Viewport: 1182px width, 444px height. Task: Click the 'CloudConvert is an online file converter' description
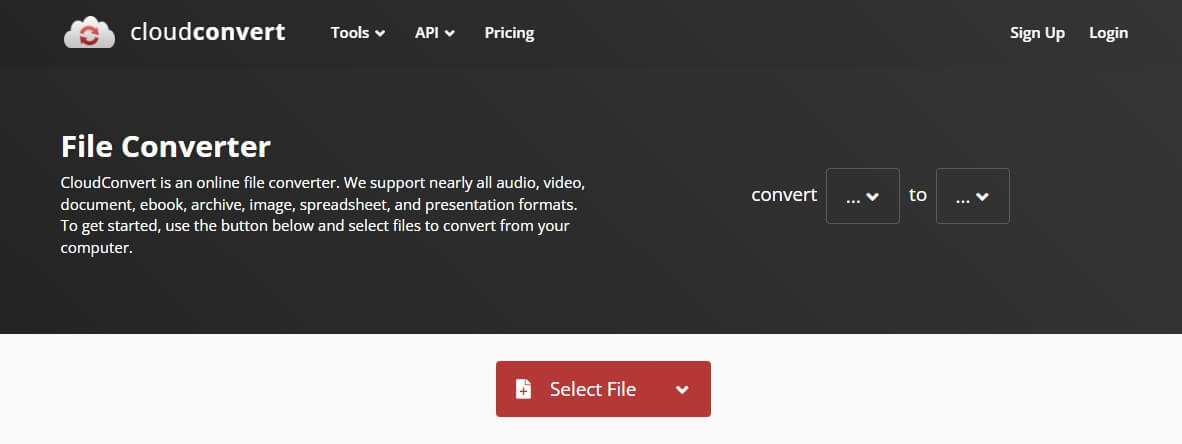(323, 216)
